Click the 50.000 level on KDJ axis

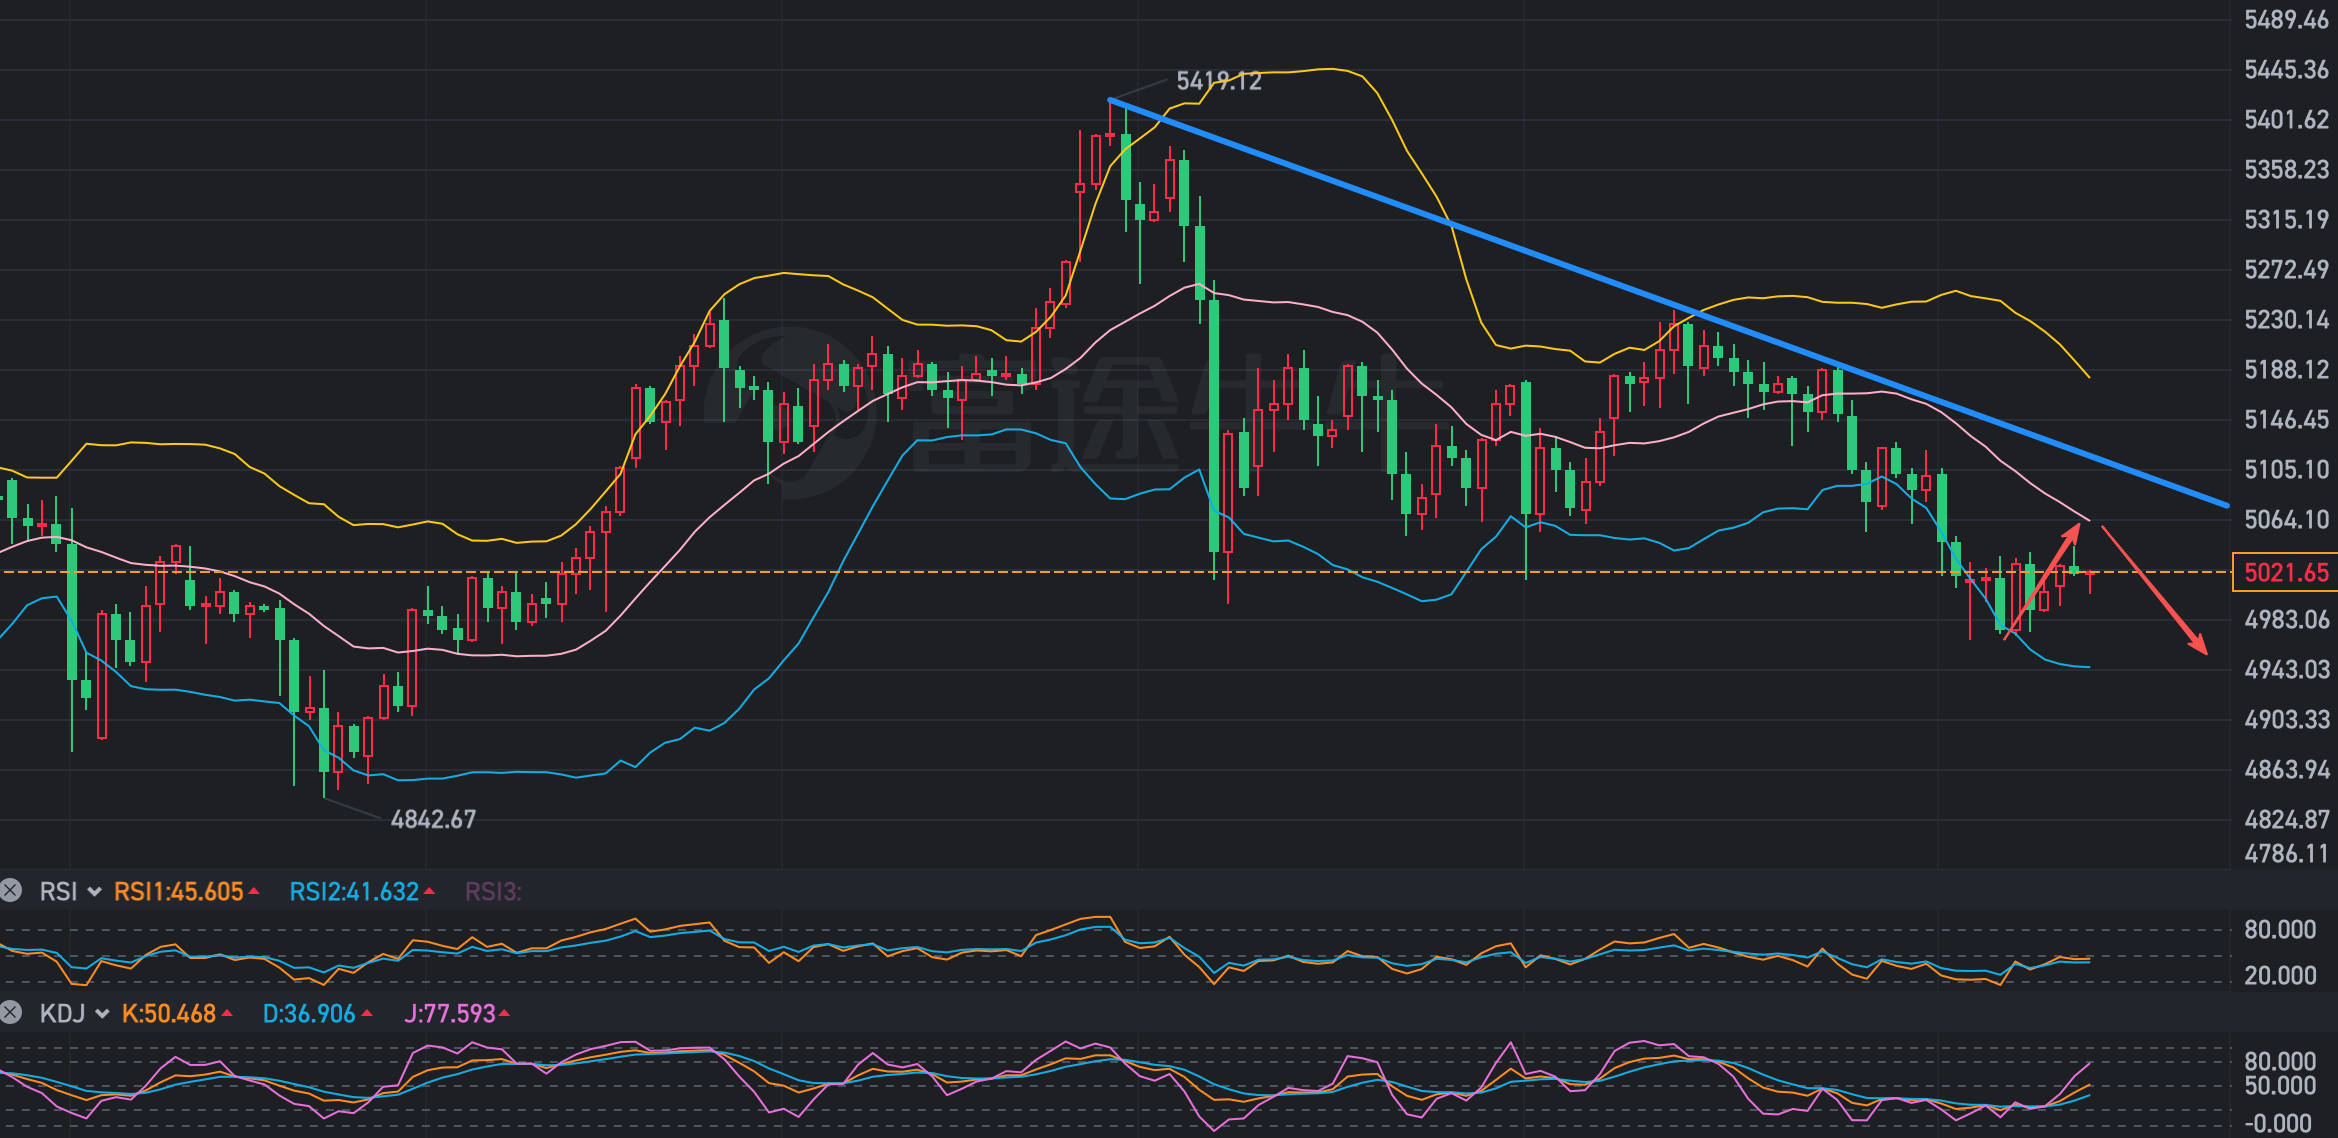[x=2280, y=1086]
